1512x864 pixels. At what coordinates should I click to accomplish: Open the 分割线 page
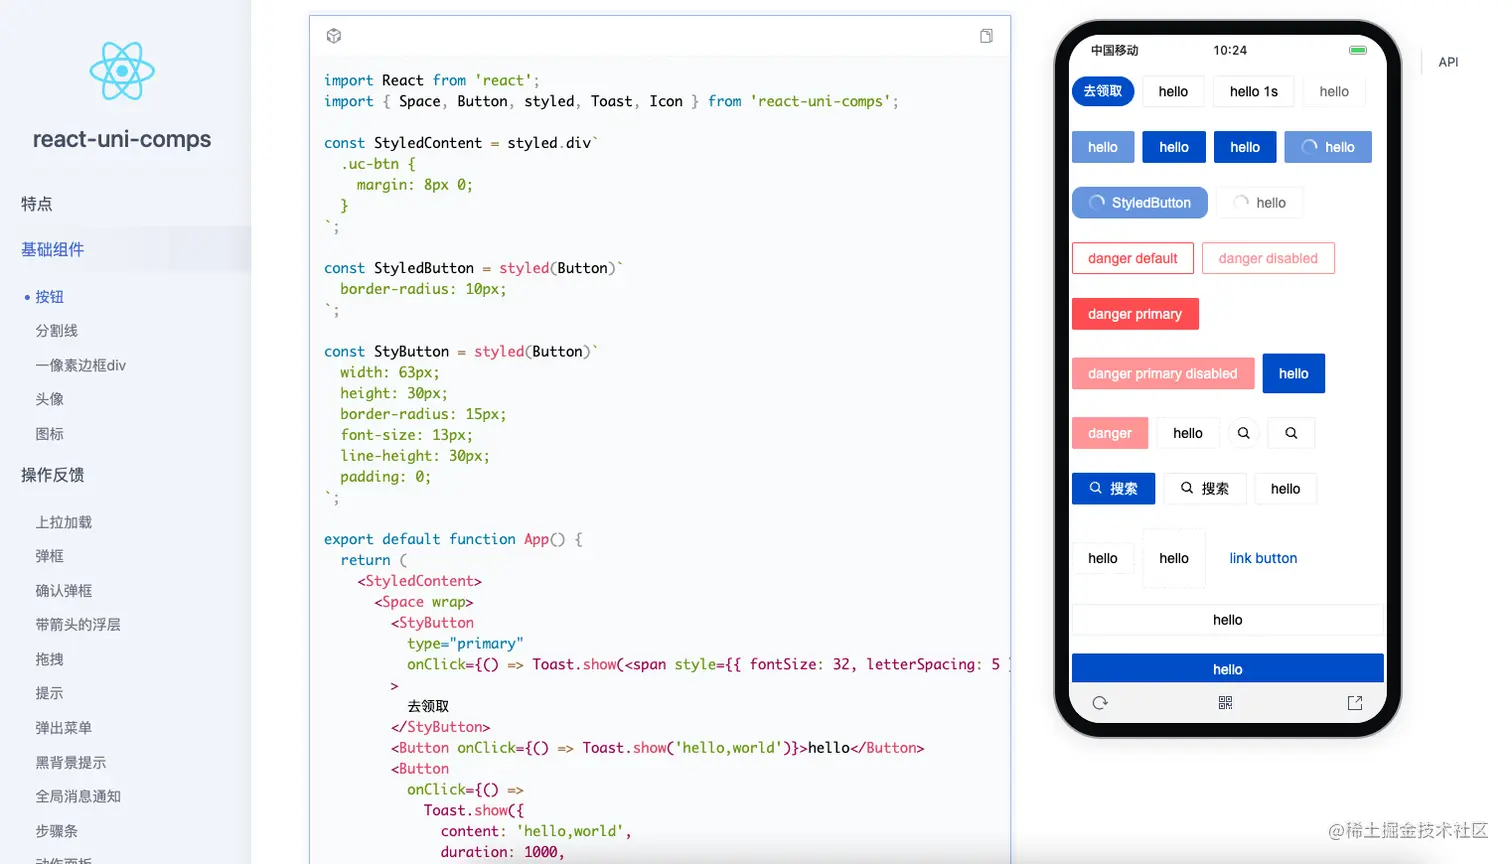click(x=56, y=331)
